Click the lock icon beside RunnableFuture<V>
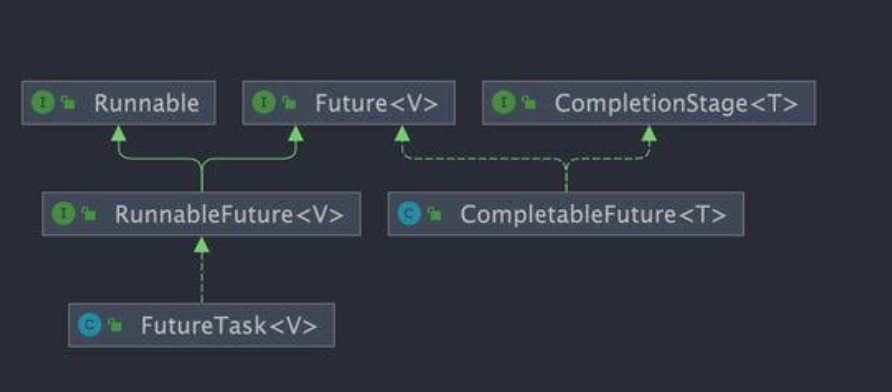This screenshot has height=392, width=892. 89,214
